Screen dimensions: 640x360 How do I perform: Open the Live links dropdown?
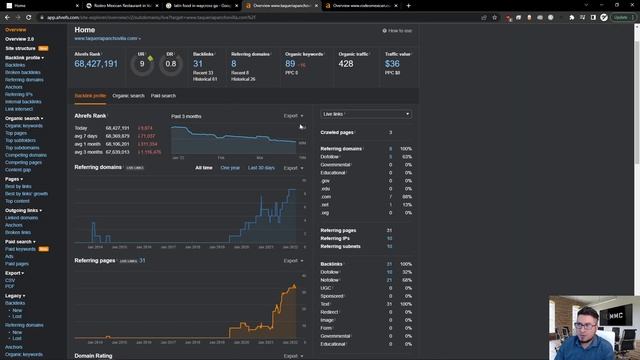(366, 114)
